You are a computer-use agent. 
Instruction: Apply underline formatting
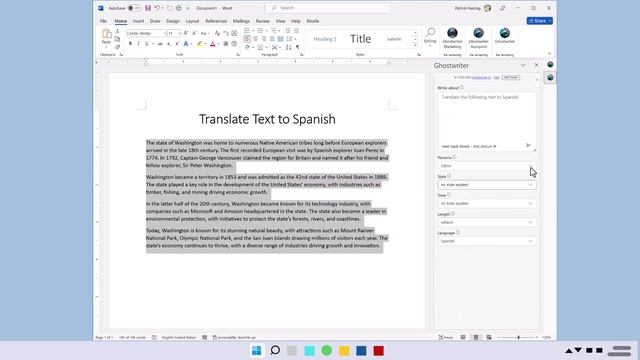click(x=147, y=44)
